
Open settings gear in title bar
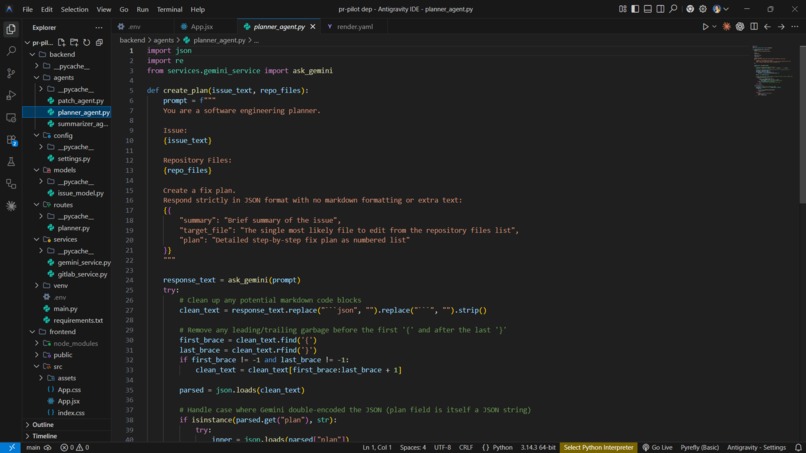point(703,9)
